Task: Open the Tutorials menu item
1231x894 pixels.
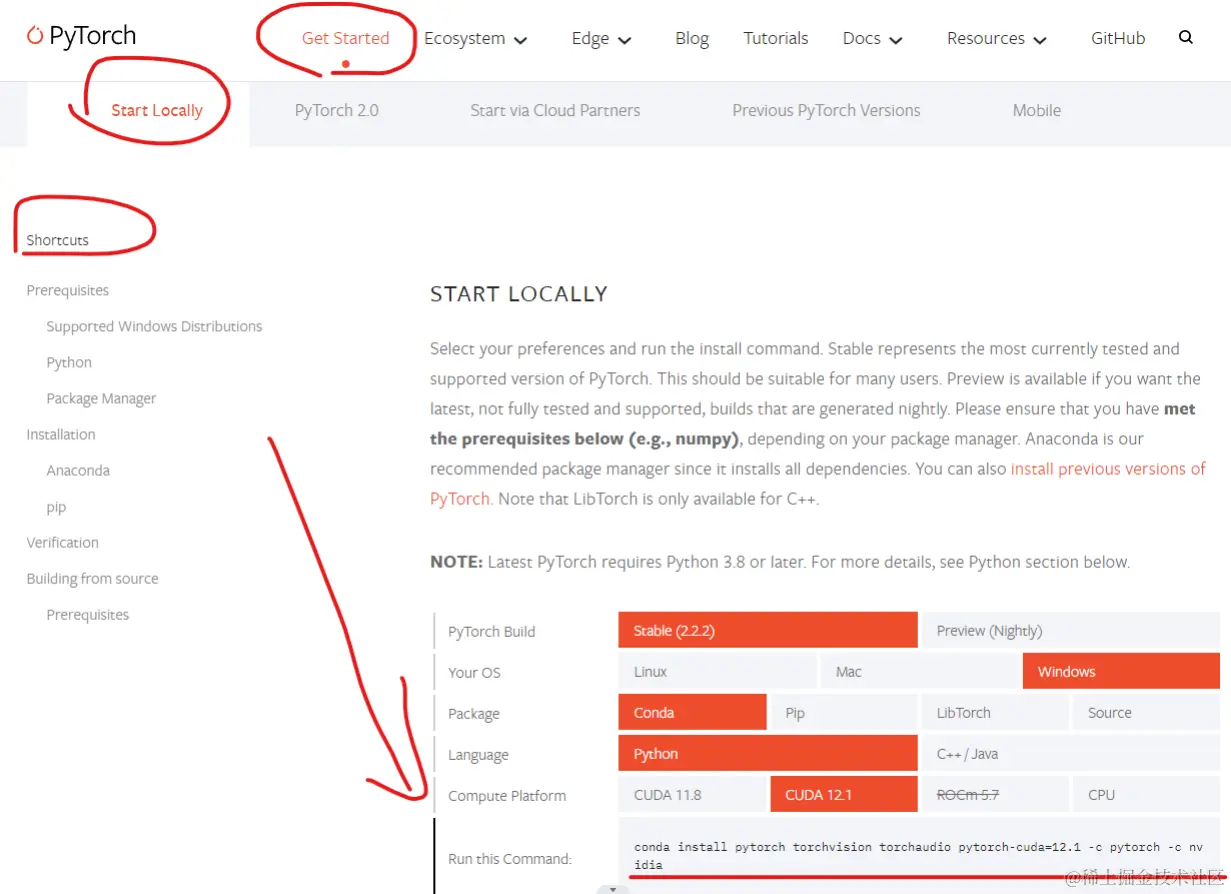Action: [776, 38]
